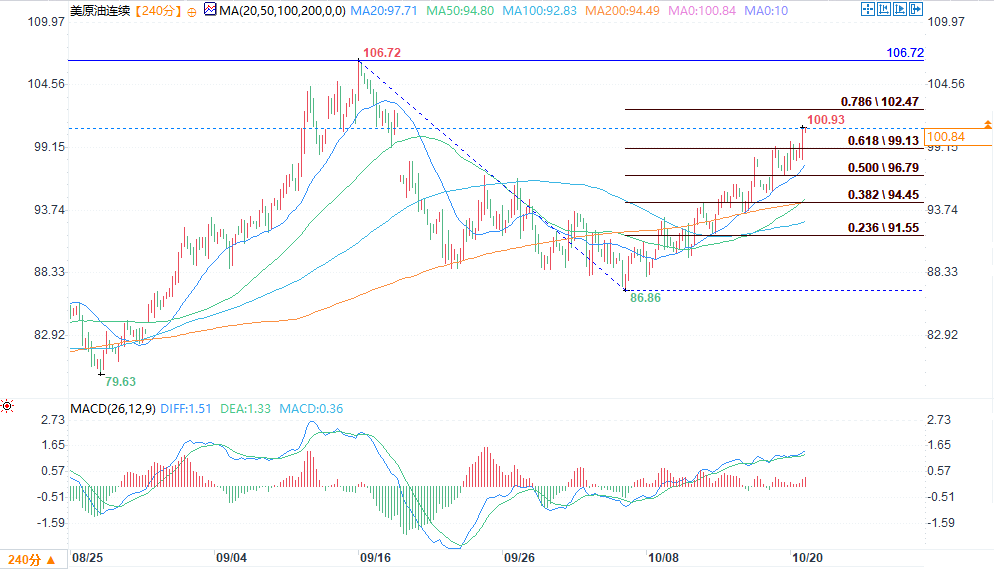The height and width of the screenshot is (569, 994).
Task: Click the MACD:0.36 readout
Action: click(311, 409)
